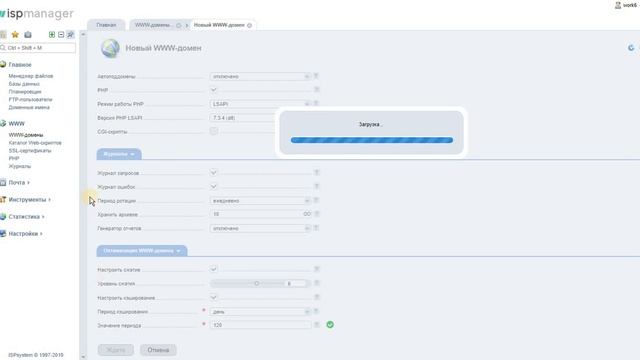Expand the Статистика sidebar section
The width and height of the screenshot is (640, 360).
point(26,217)
